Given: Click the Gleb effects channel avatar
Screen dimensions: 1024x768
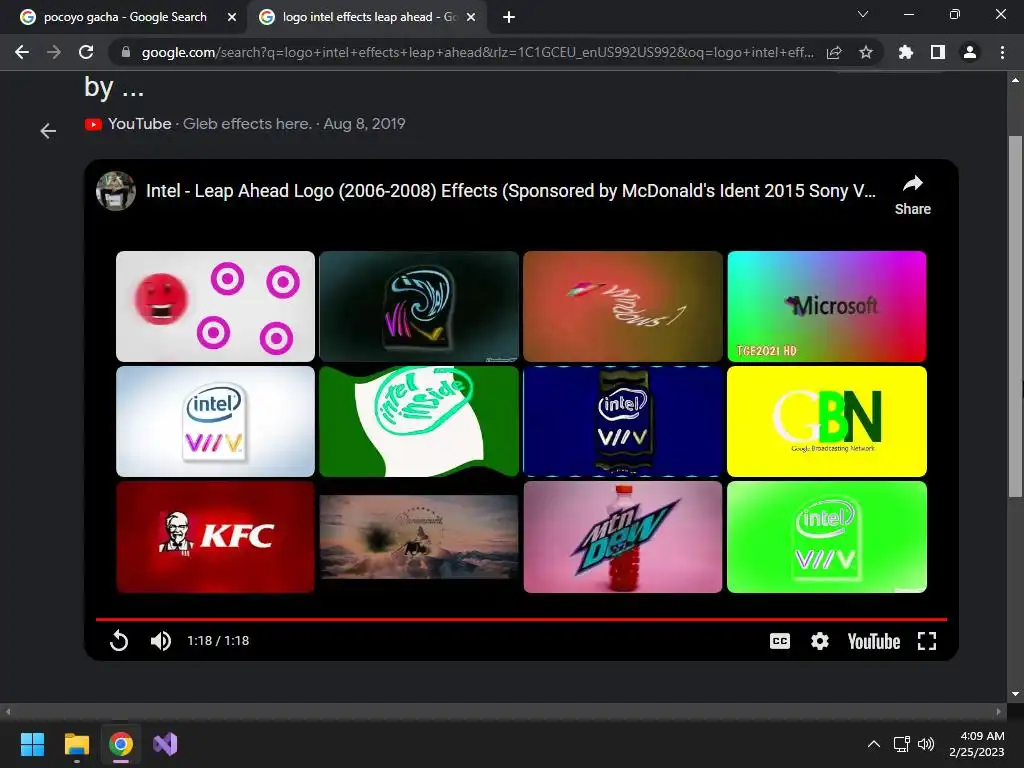Looking at the screenshot, I should [x=116, y=191].
